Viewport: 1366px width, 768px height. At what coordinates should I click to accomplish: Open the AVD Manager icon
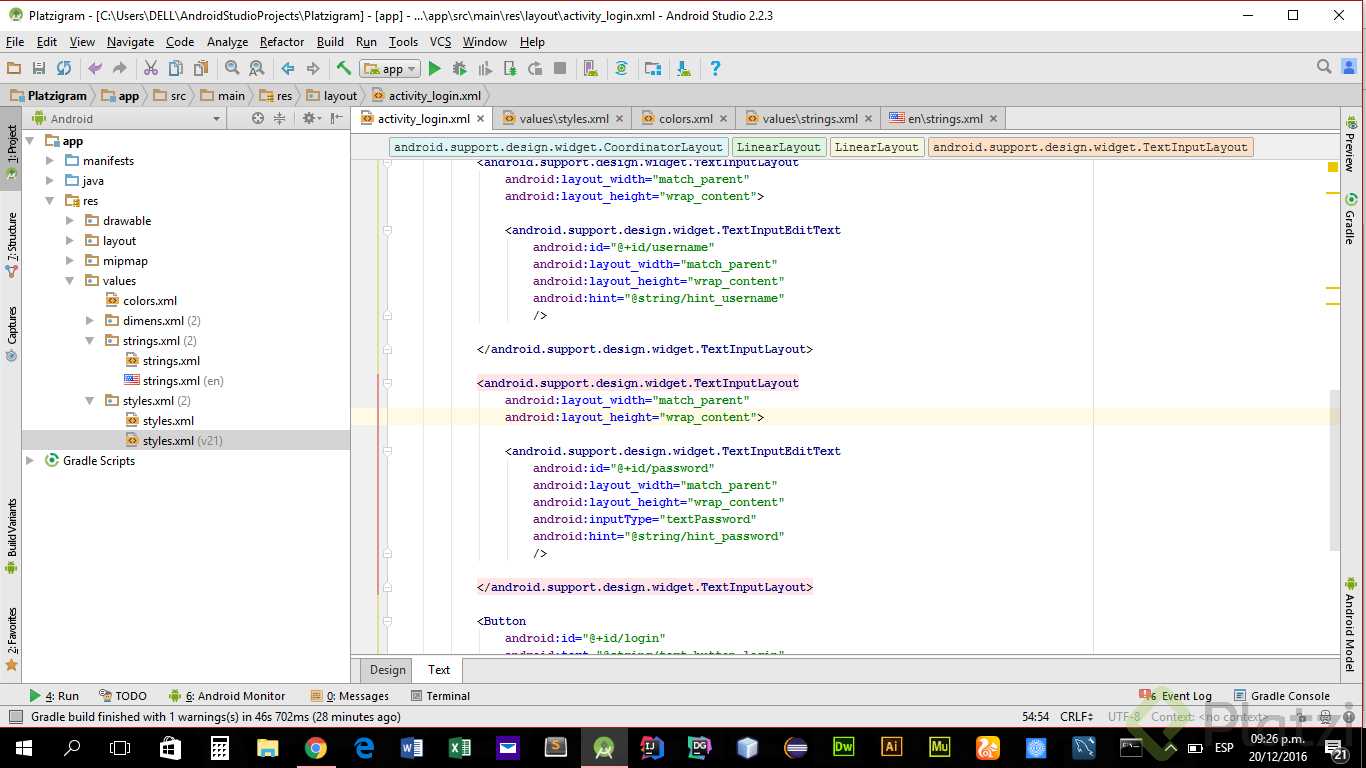591,69
